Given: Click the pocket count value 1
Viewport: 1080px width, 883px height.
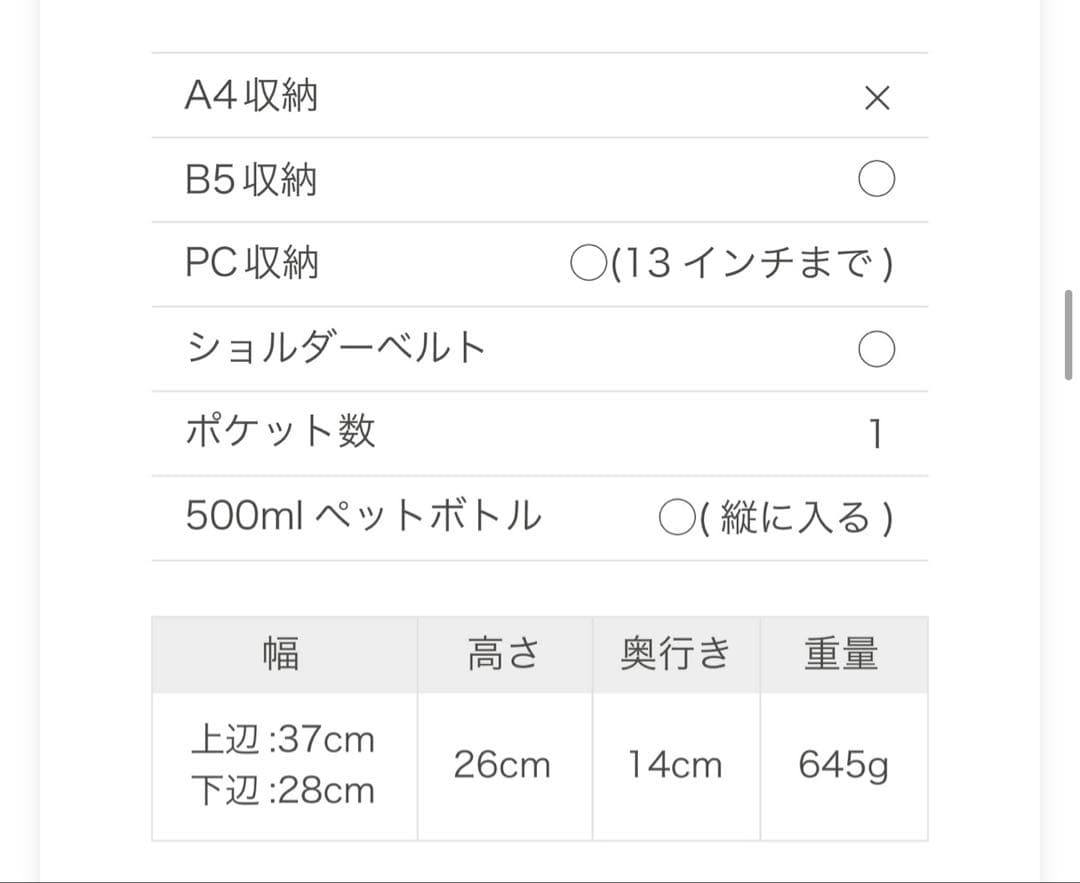Looking at the screenshot, I should pyautogui.click(x=876, y=433).
